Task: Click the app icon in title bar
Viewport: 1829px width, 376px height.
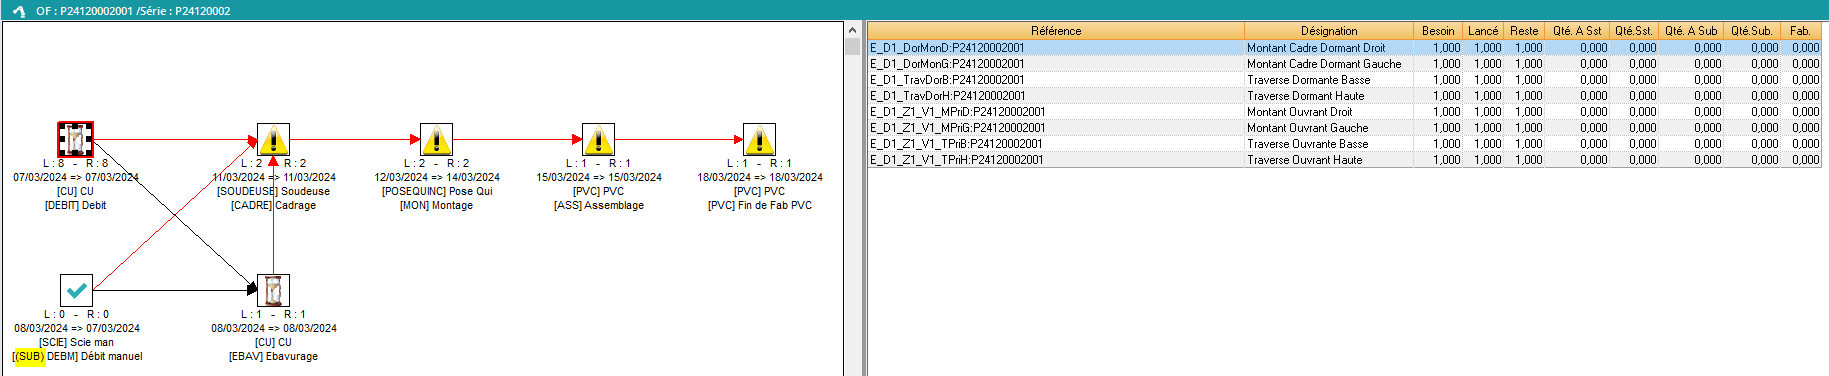Action: [18, 11]
